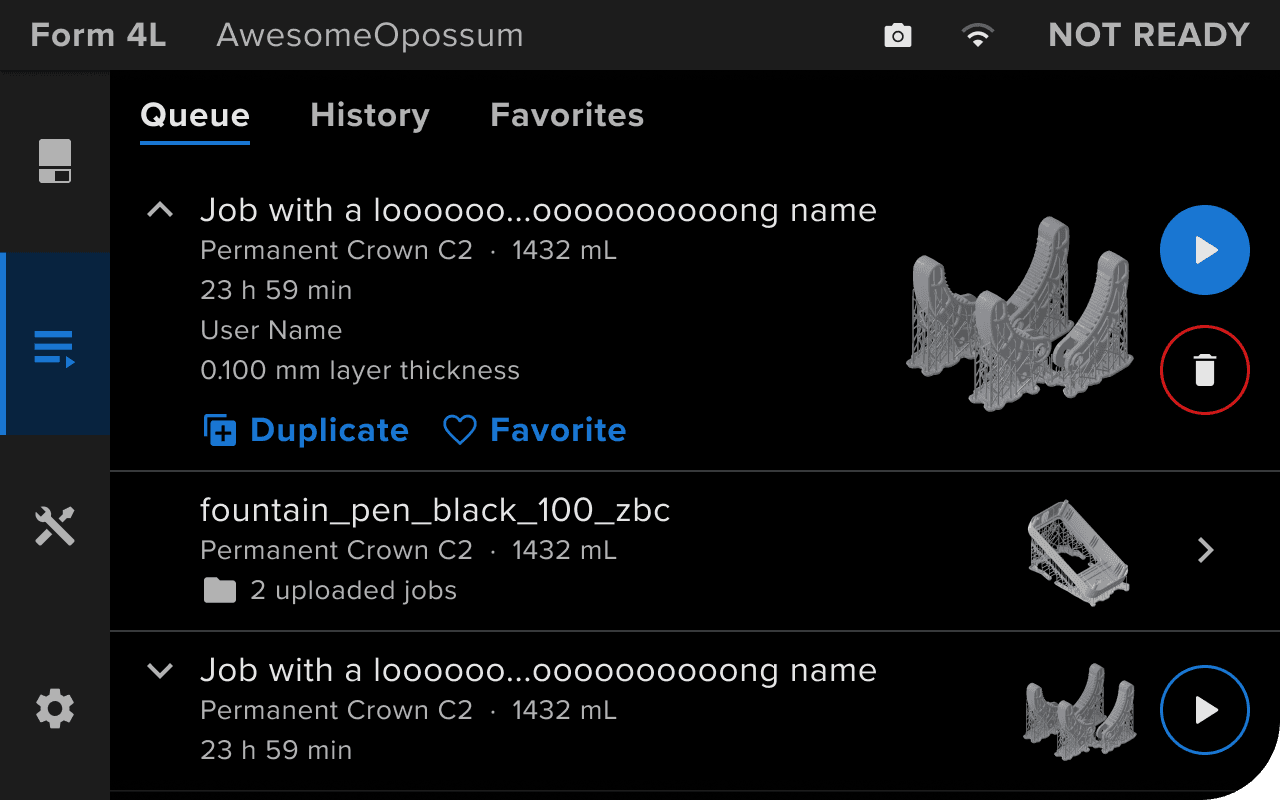Mark the first job as Favorite
The height and width of the screenshot is (800, 1280).
(x=535, y=430)
